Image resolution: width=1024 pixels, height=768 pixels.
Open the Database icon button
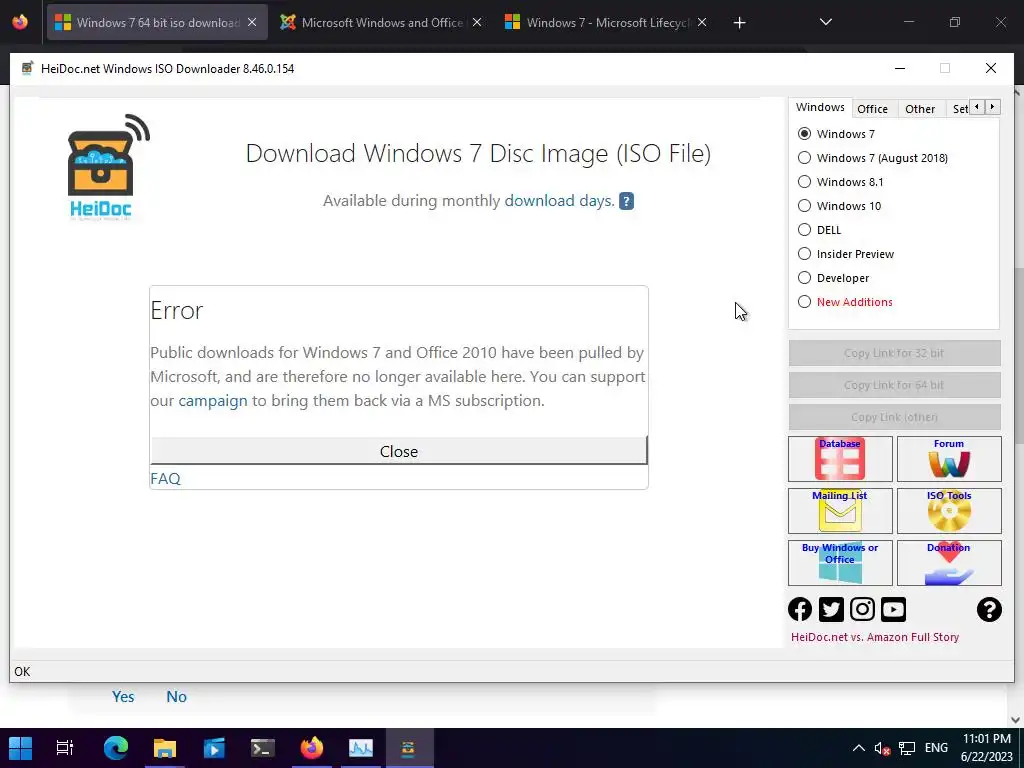click(x=840, y=458)
